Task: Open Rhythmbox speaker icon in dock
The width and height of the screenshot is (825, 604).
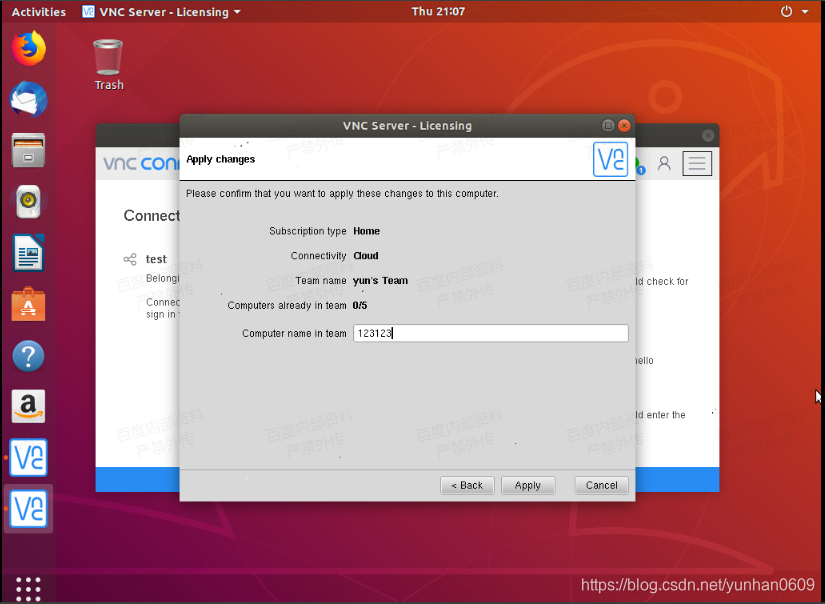Action: pos(28,201)
